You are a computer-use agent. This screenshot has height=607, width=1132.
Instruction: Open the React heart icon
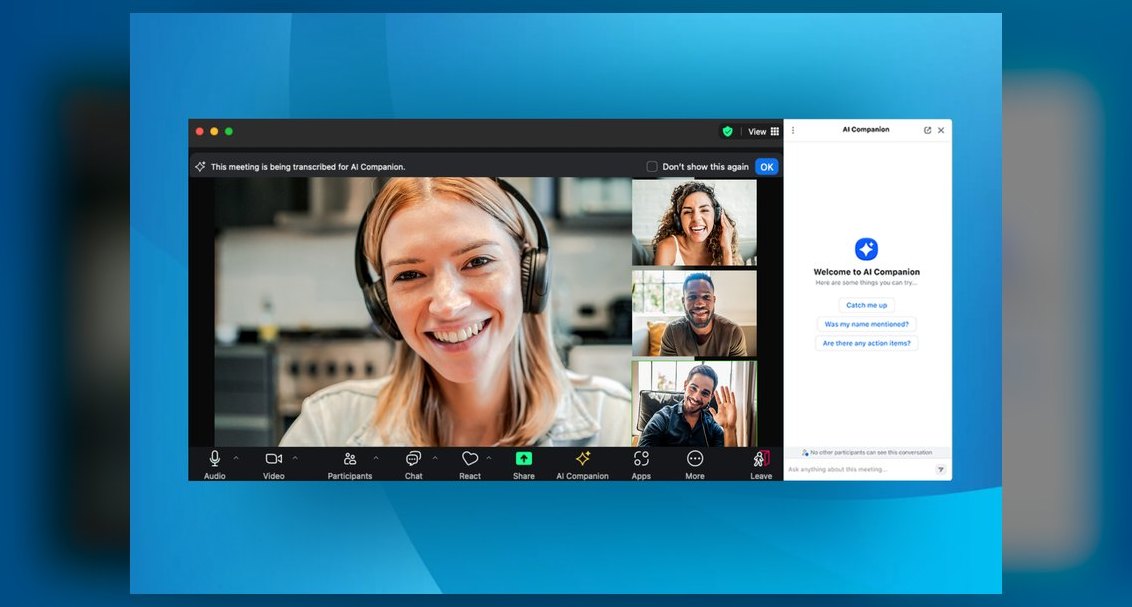[470, 458]
